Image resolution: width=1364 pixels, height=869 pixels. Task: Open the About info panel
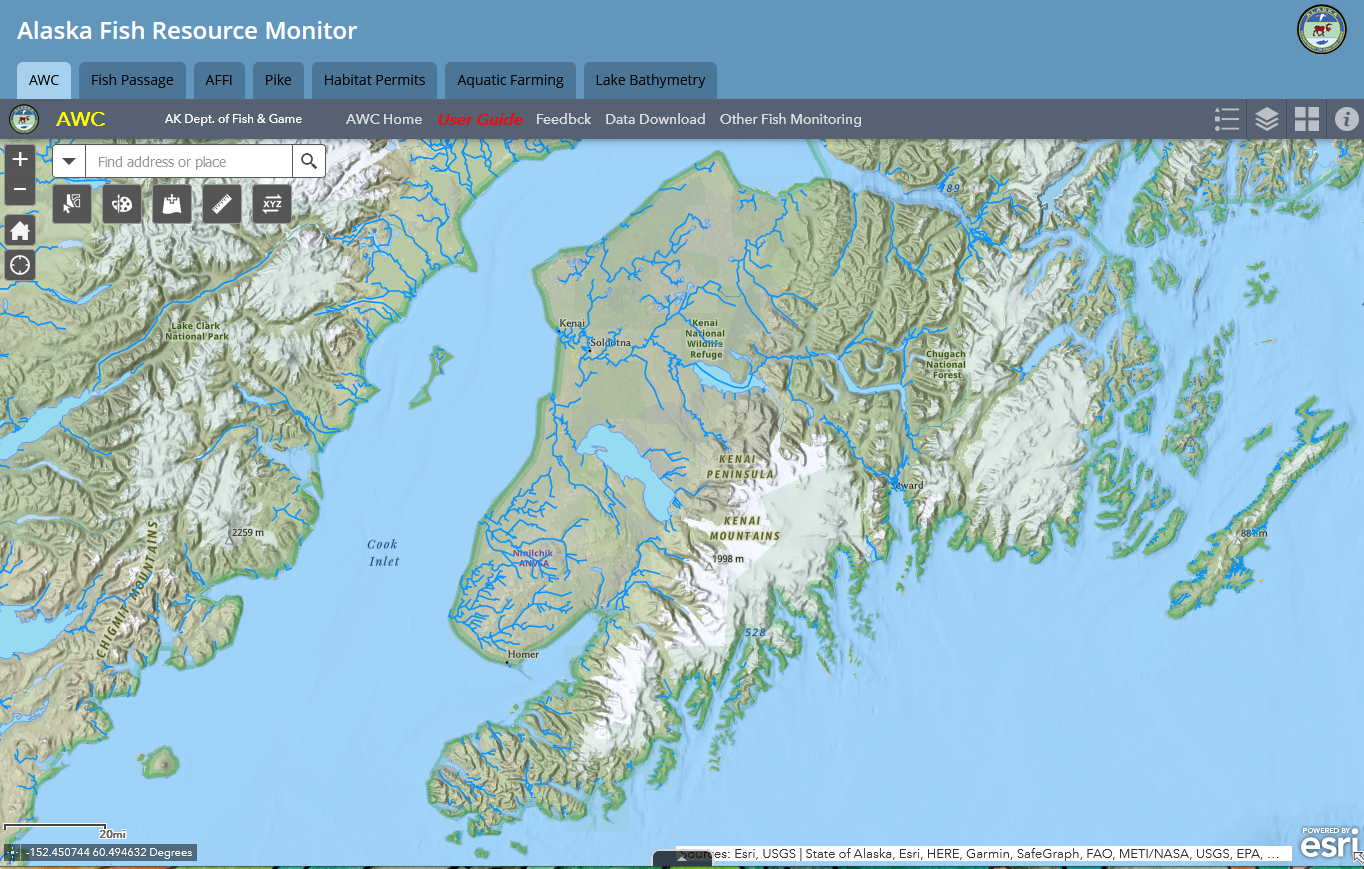1346,119
